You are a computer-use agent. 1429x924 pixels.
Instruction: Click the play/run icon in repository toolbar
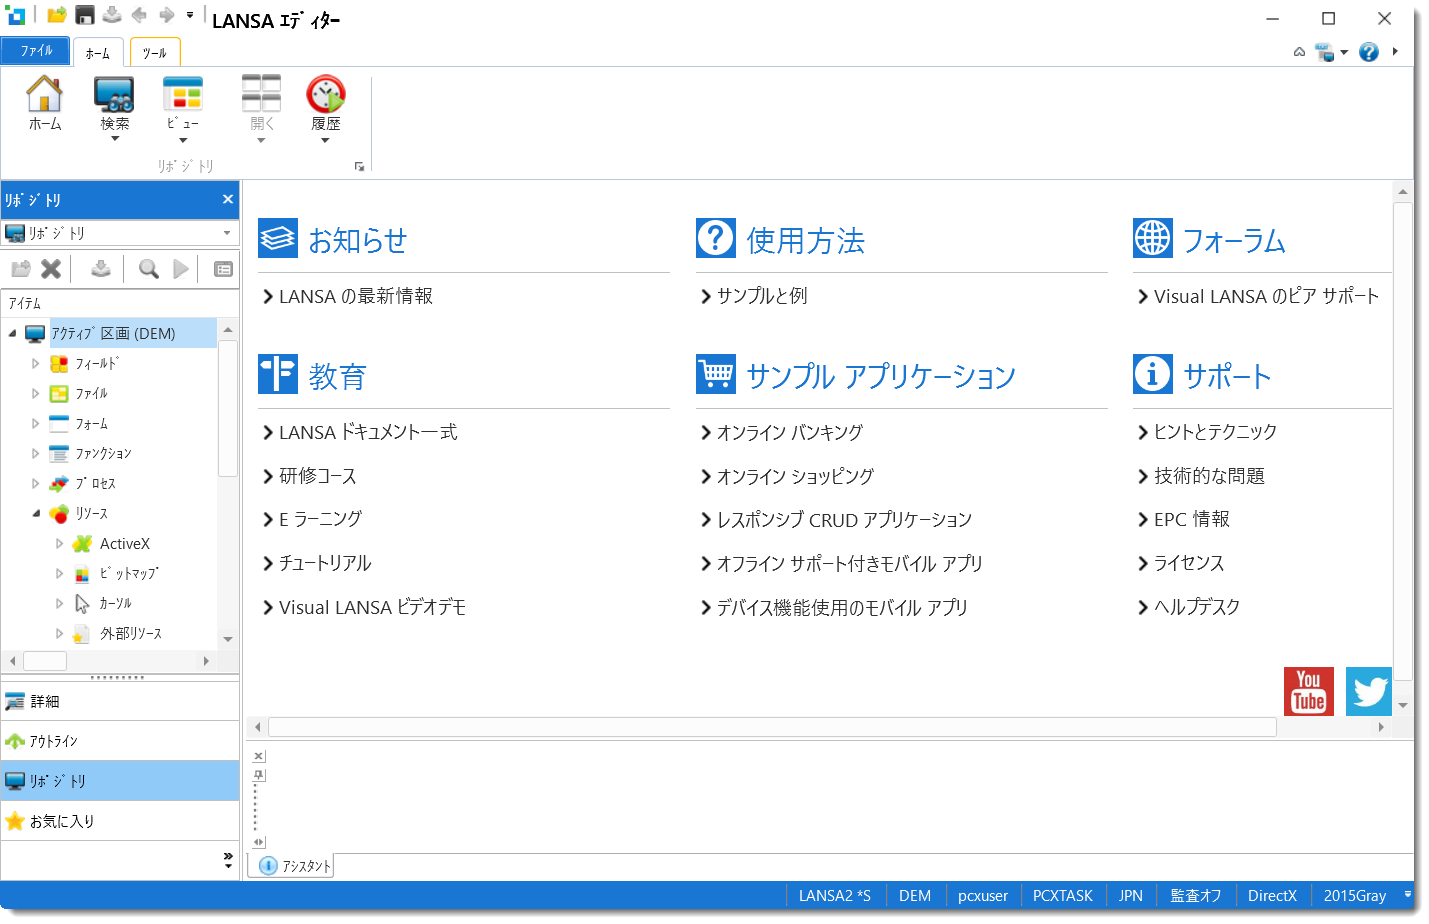(x=181, y=268)
